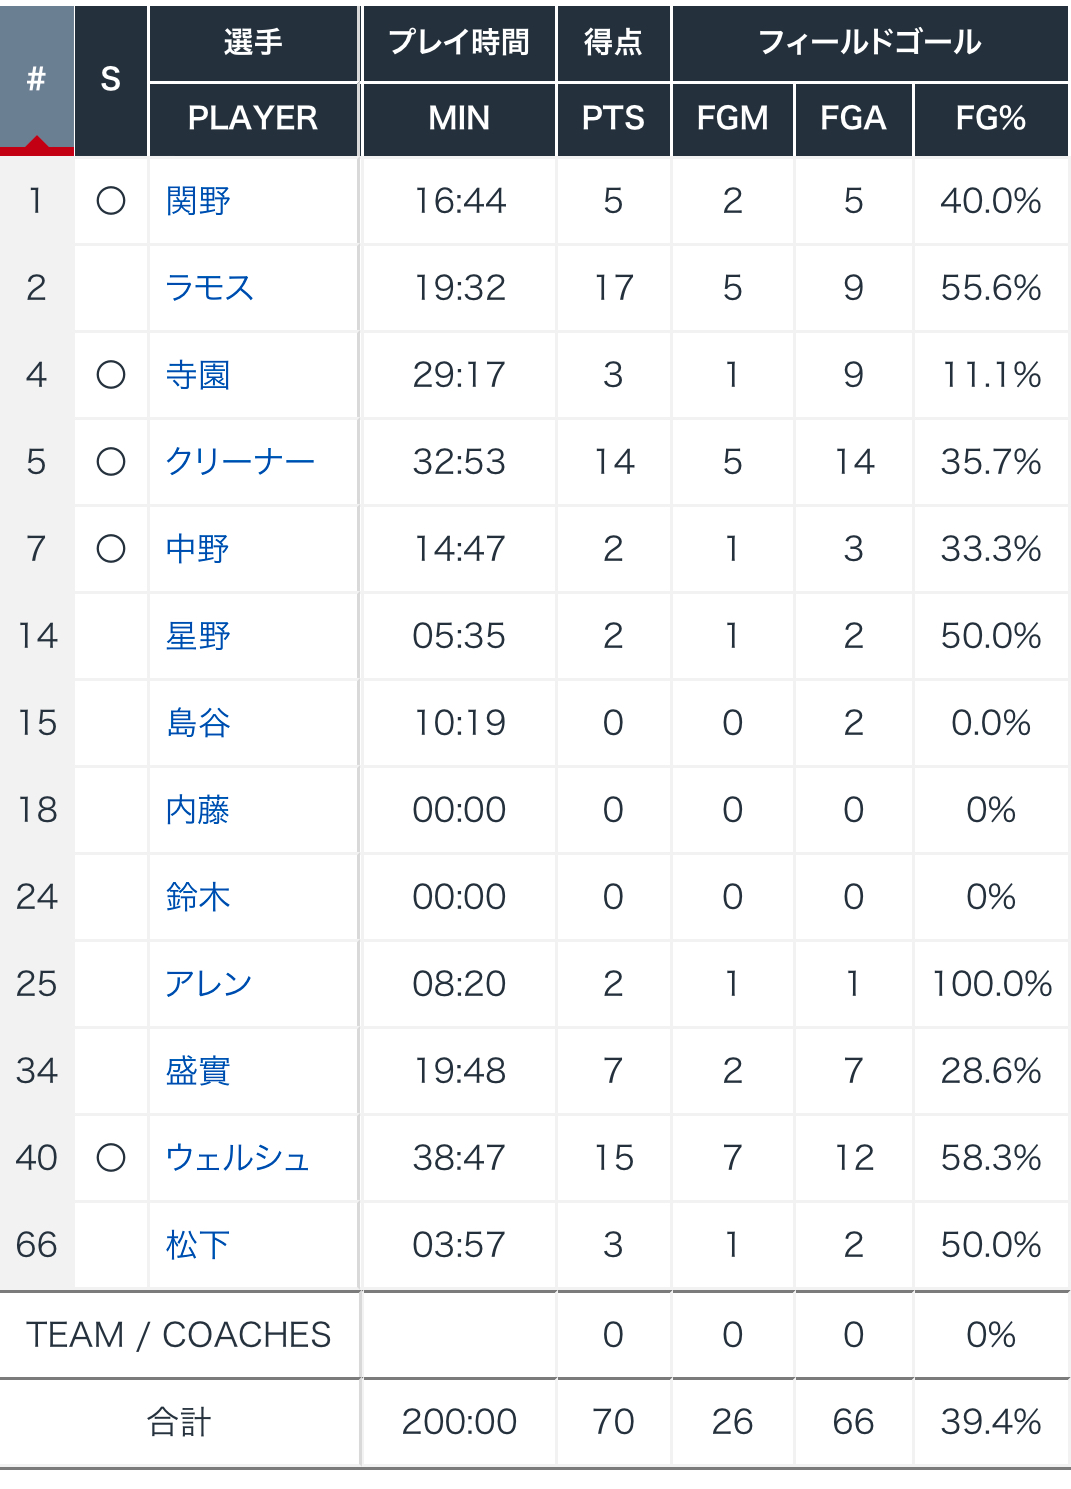Sort by PTS column header
Screen dimensions: 1071x1489
tap(613, 118)
